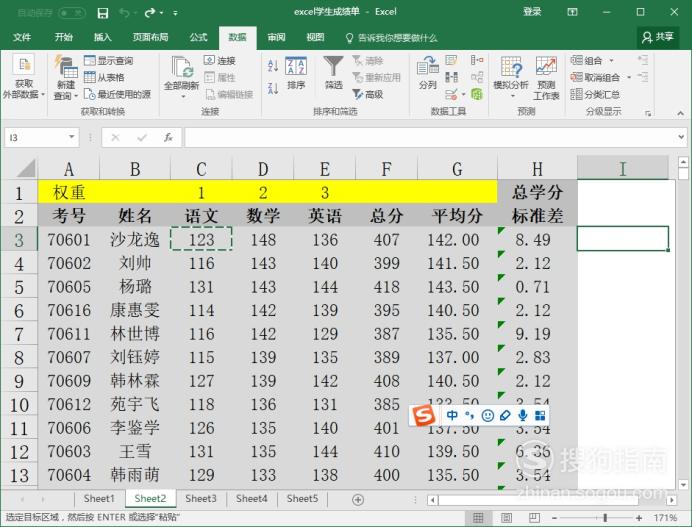Viewport: 692px width, 527px height.
Task: Click the 共享 share button
Action: tap(658, 37)
